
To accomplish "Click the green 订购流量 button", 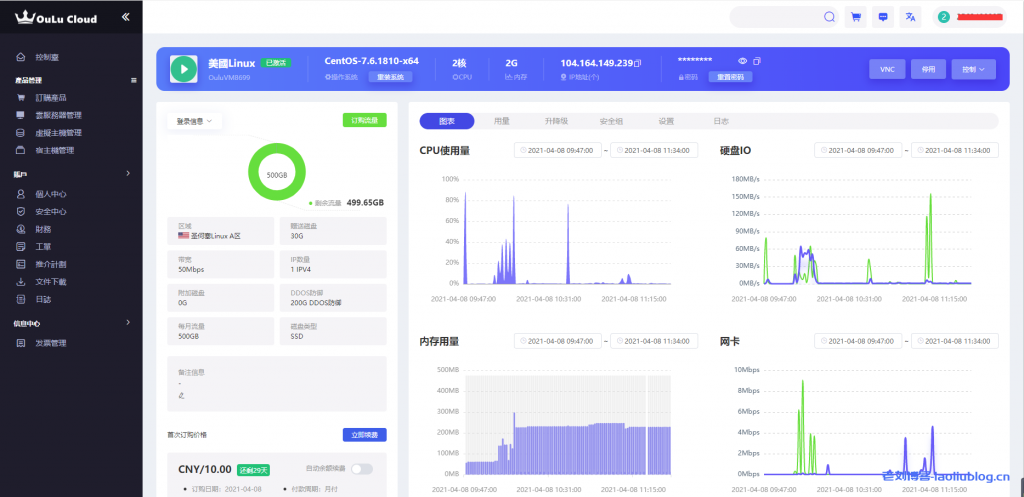I will pyautogui.click(x=364, y=120).
